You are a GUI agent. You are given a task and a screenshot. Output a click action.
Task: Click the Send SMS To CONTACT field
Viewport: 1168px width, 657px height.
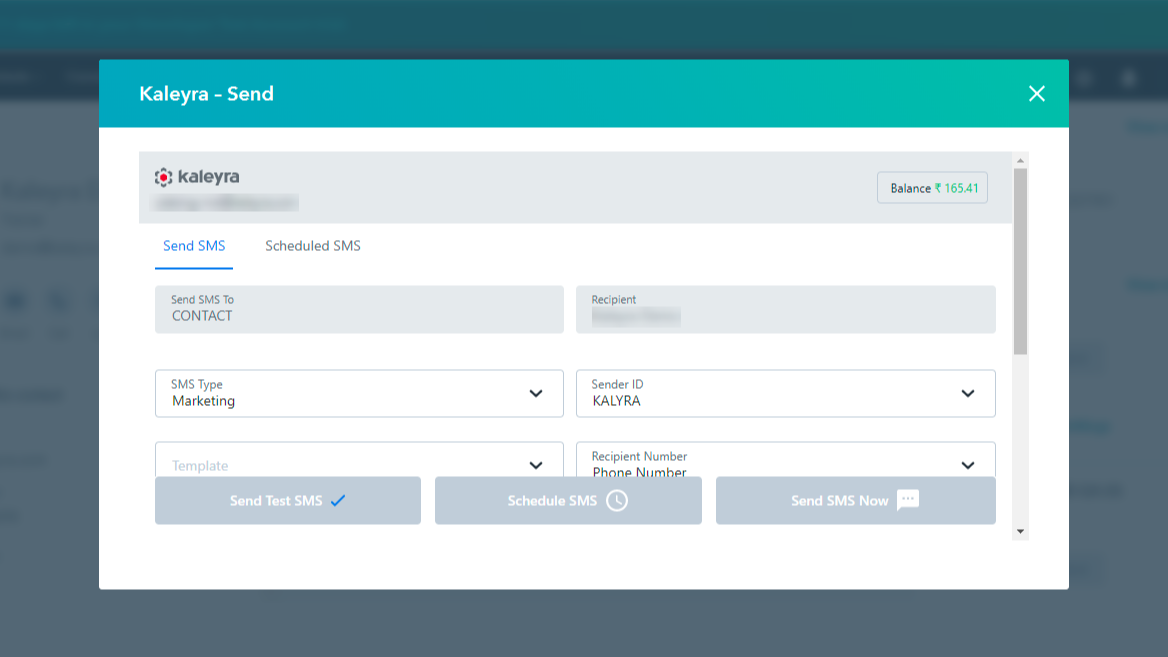(359, 309)
